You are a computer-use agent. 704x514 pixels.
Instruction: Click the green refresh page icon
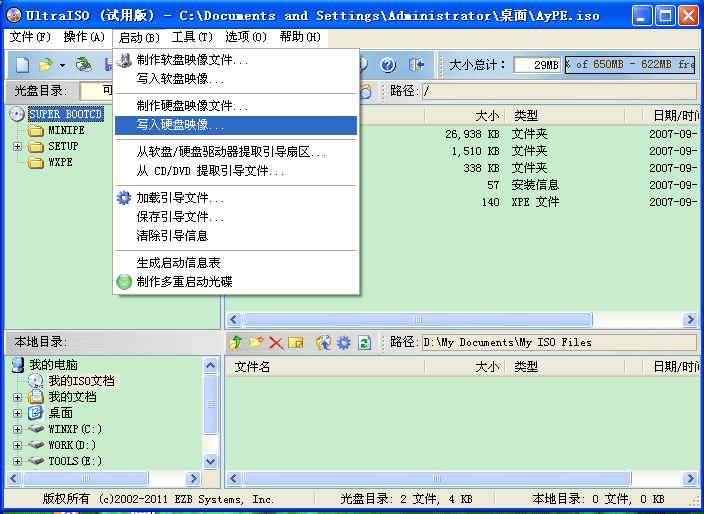(x=364, y=343)
